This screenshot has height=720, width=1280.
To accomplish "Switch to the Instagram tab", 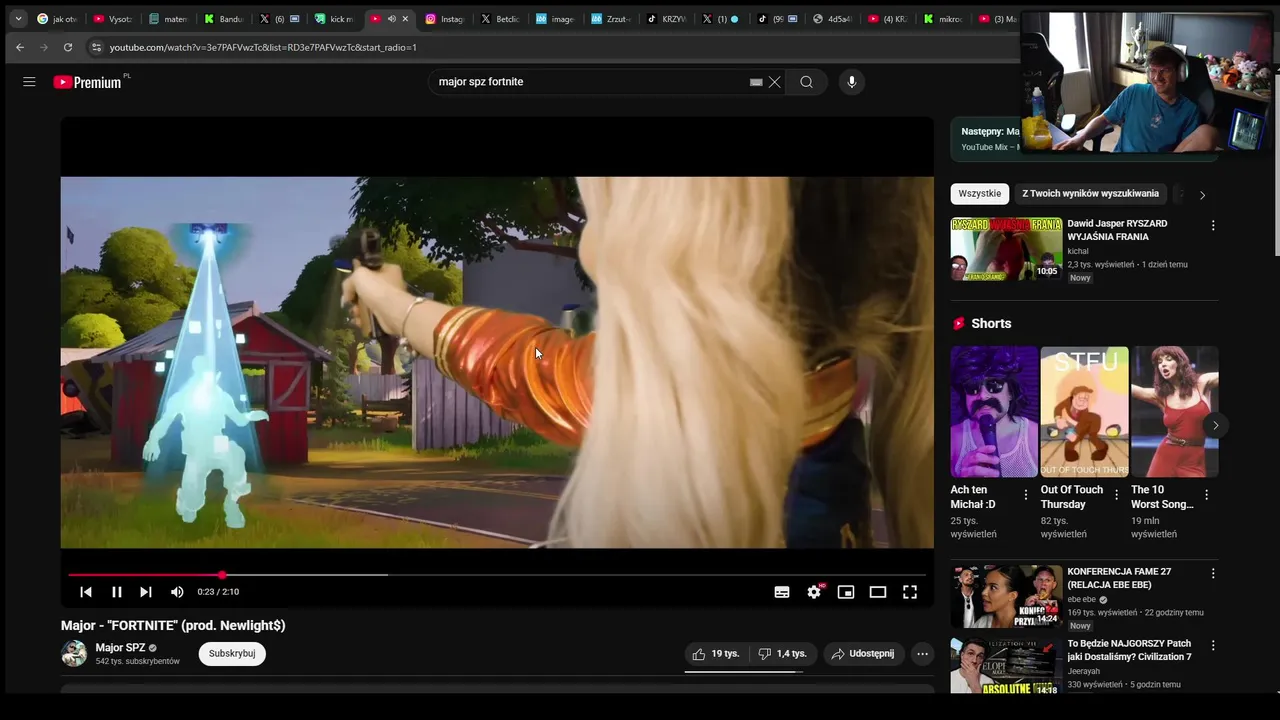I will (445, 19).
